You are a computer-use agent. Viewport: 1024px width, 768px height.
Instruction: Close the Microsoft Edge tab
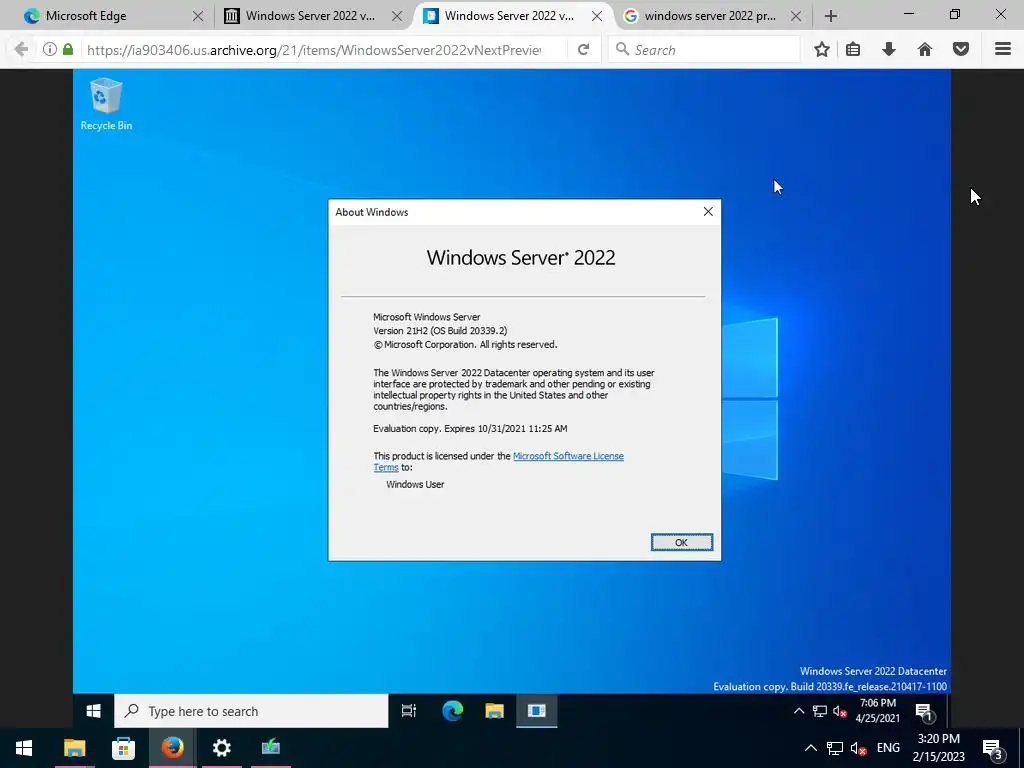tap(198, 16)
